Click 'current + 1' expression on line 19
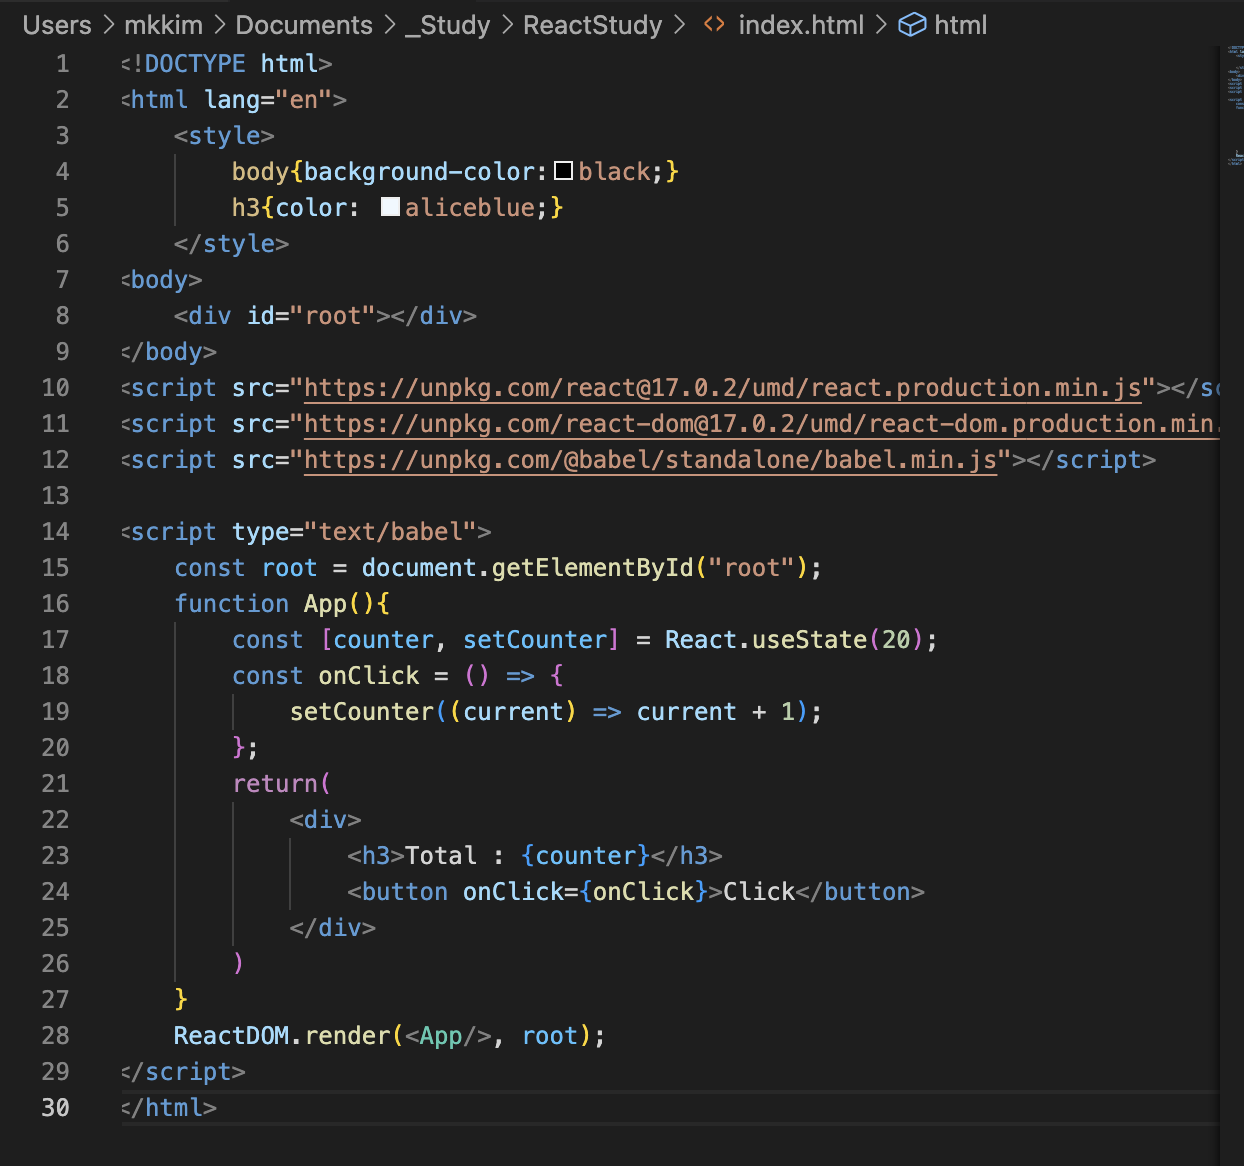 [x=715, y=712]
